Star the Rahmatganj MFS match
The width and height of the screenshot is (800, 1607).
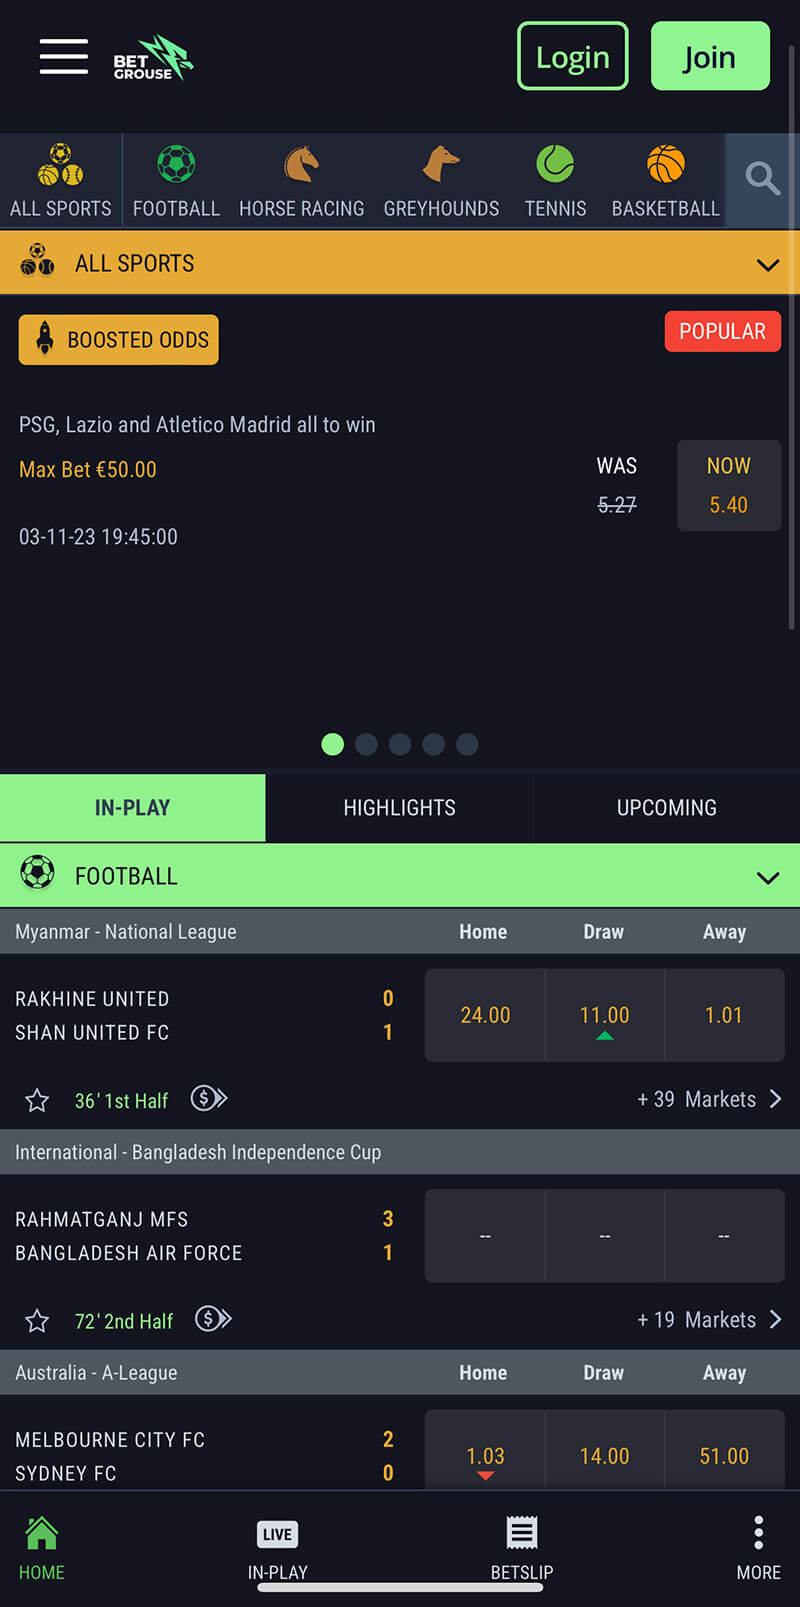(37, 1321)
